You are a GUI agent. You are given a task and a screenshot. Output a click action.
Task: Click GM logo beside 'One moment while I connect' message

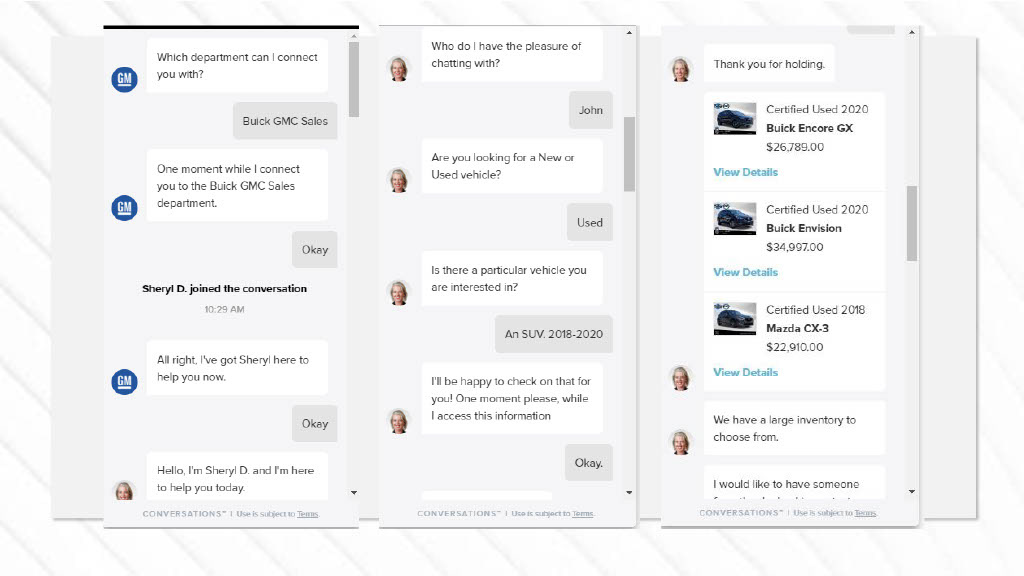point(124,208)
